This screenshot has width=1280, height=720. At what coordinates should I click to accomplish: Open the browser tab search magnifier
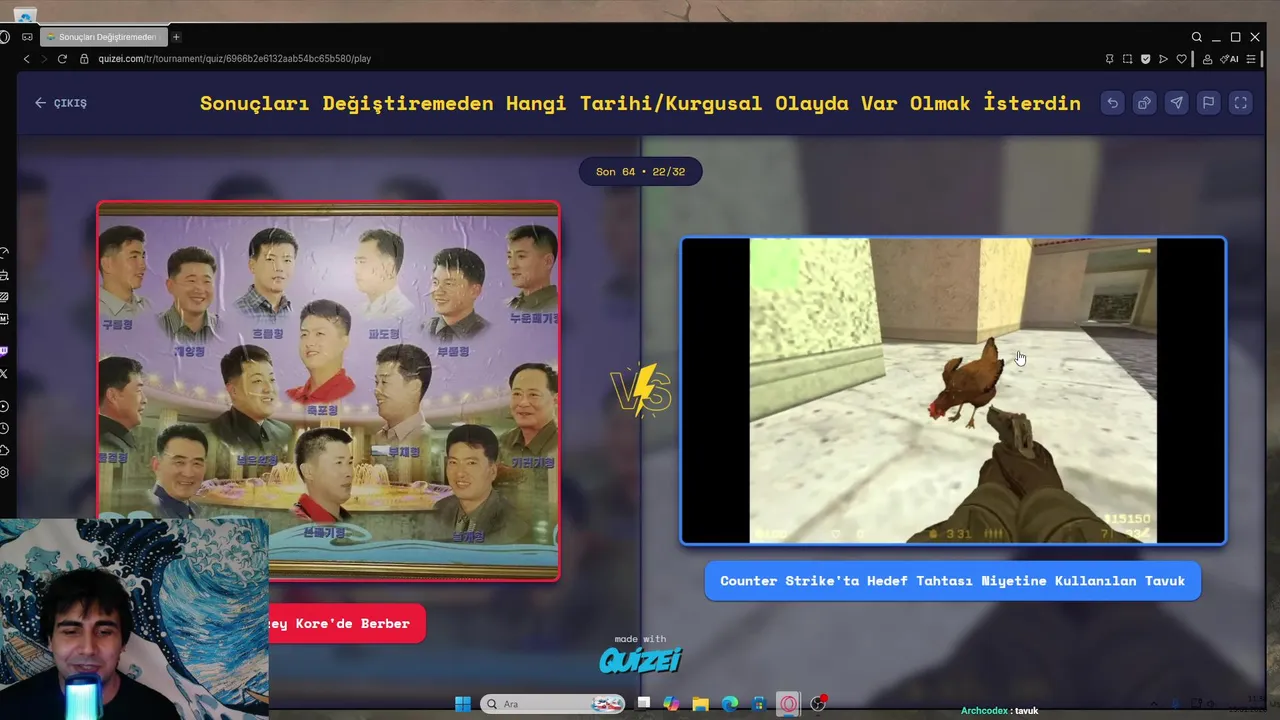1197,37
